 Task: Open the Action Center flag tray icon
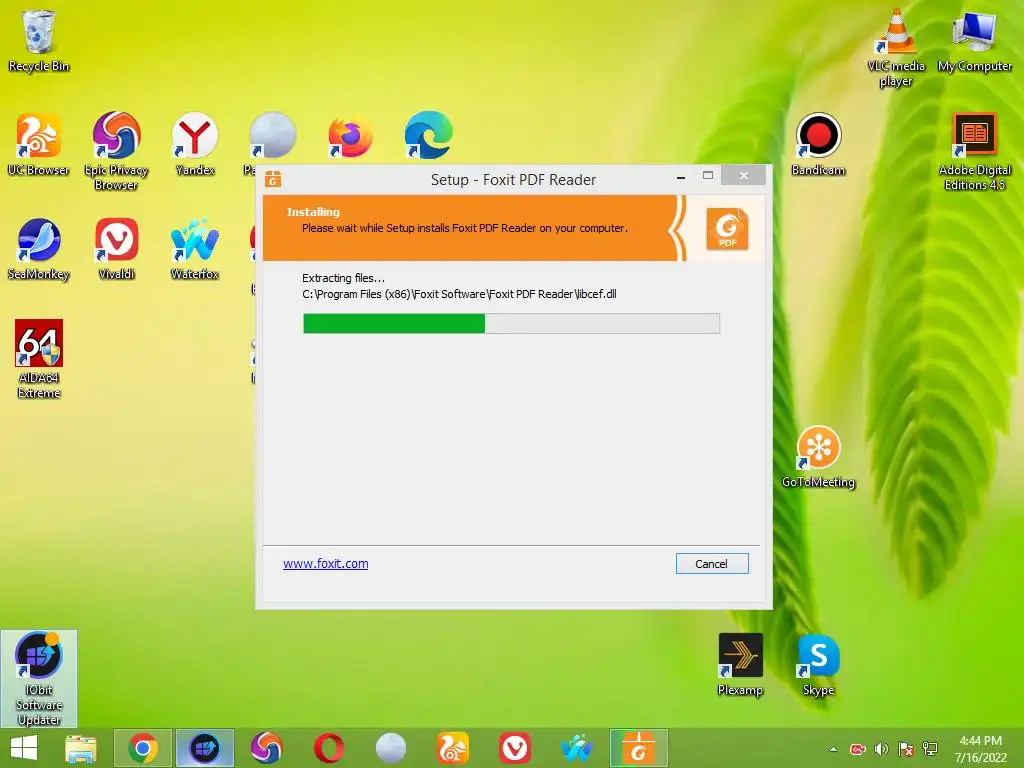click(x=906, y=749)
